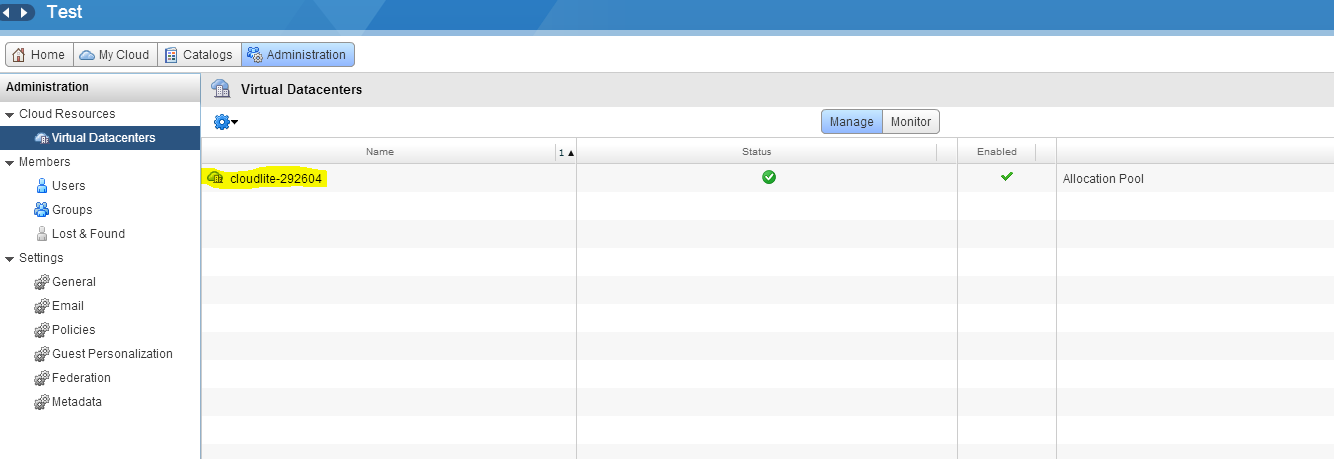This screenshot has height=459, width=1334.
Task: Select the Administration tab
Action: 297,55
